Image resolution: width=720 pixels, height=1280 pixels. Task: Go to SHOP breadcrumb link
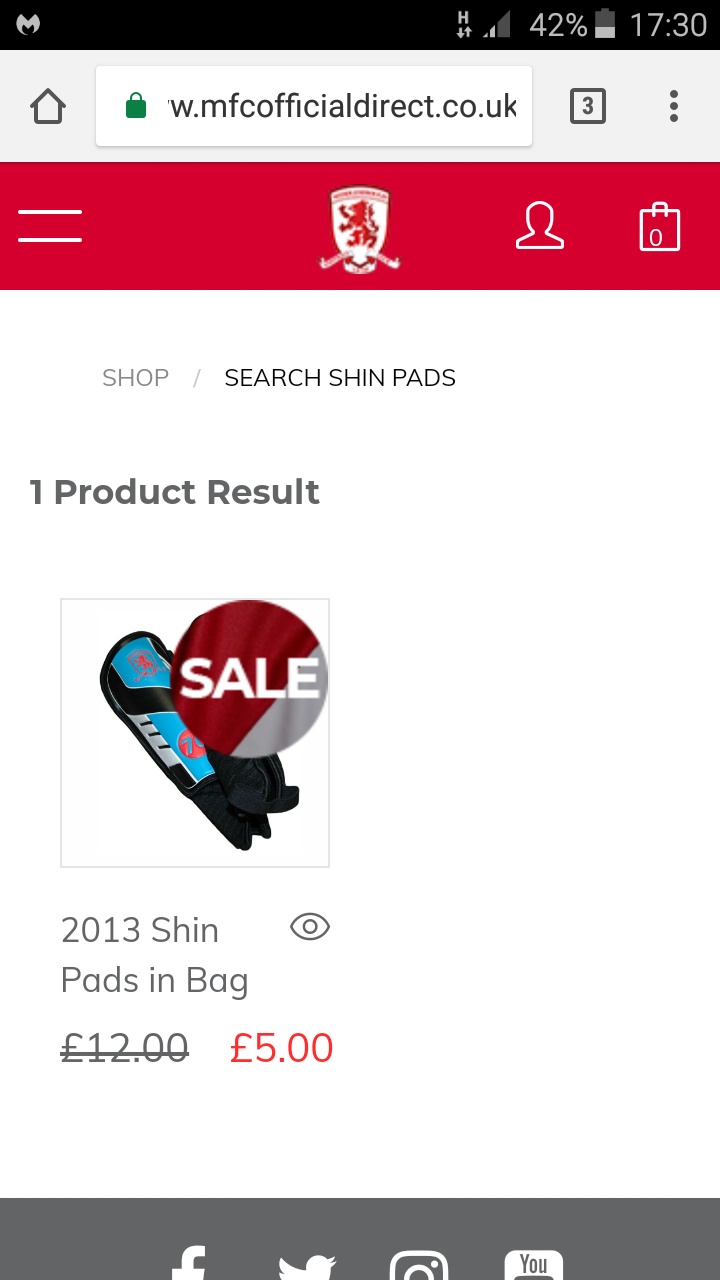[135, 378]
